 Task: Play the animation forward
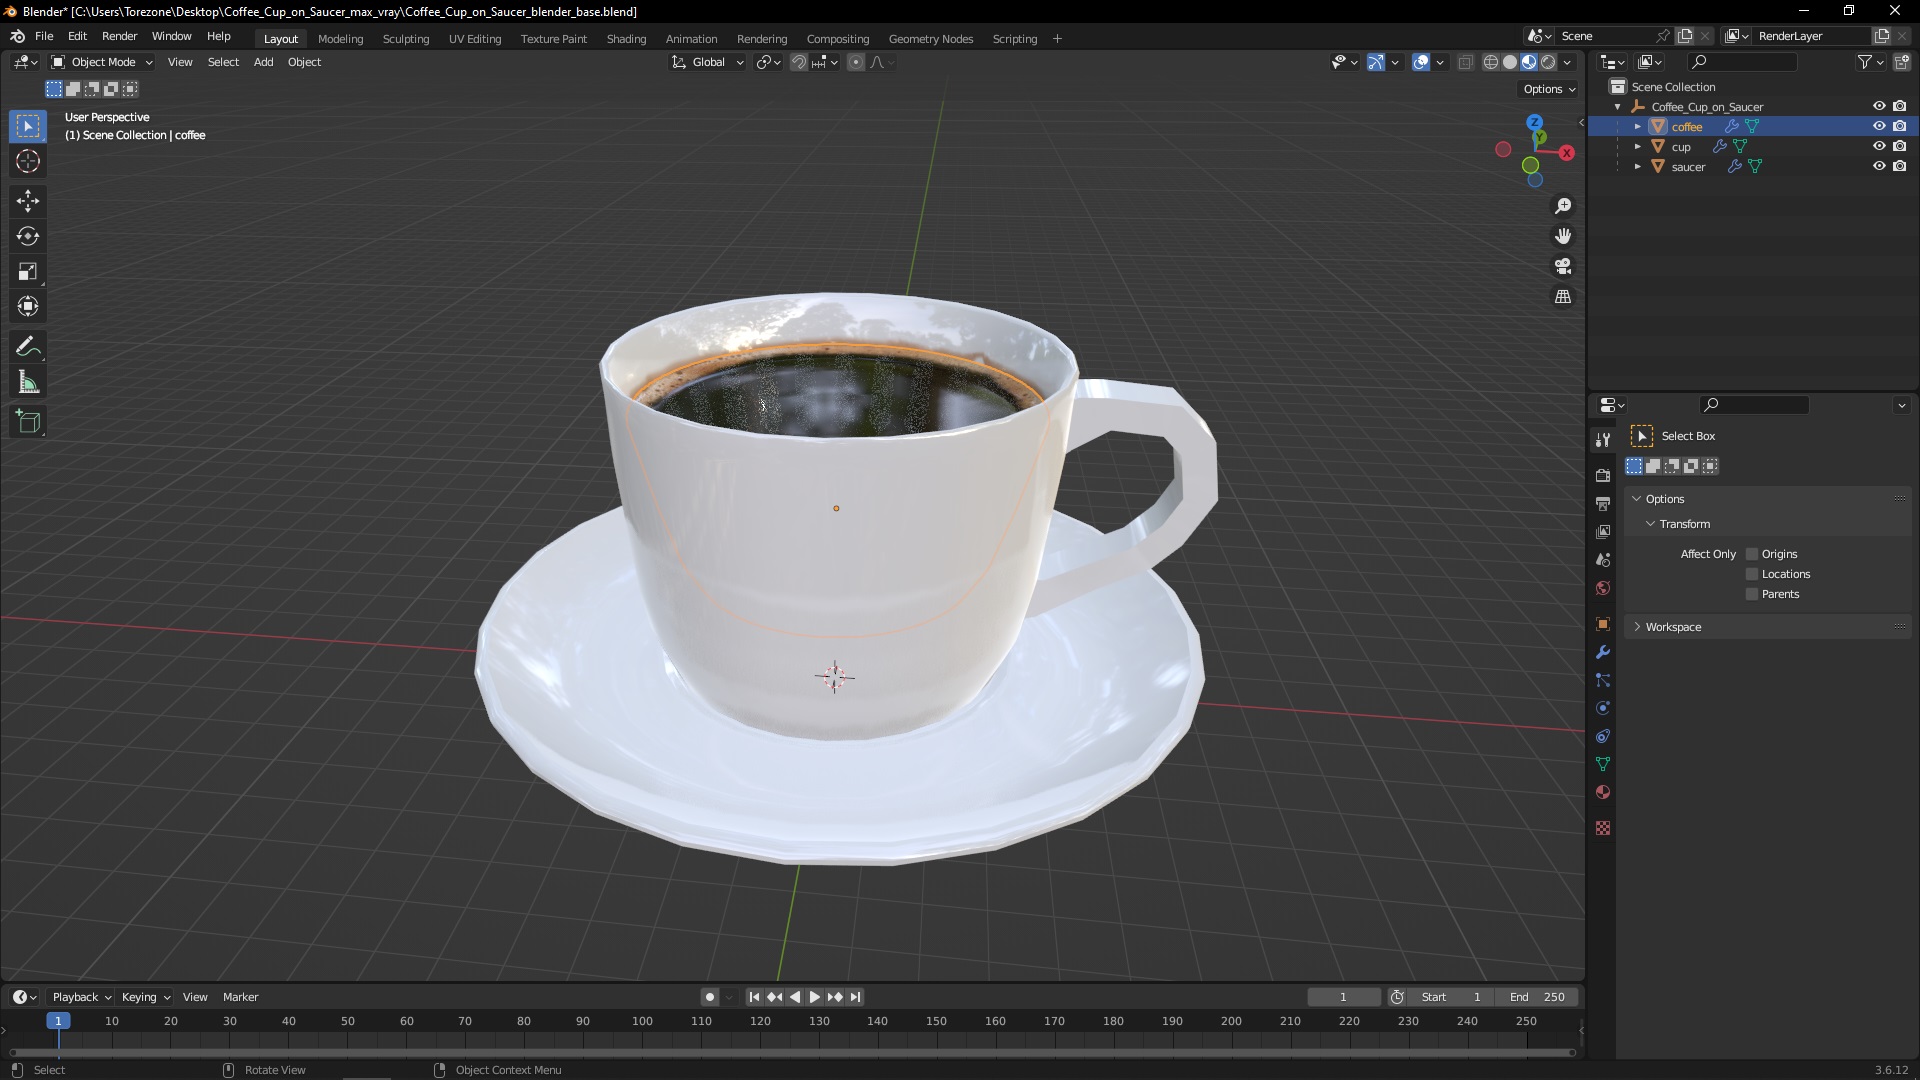(815, 997)
